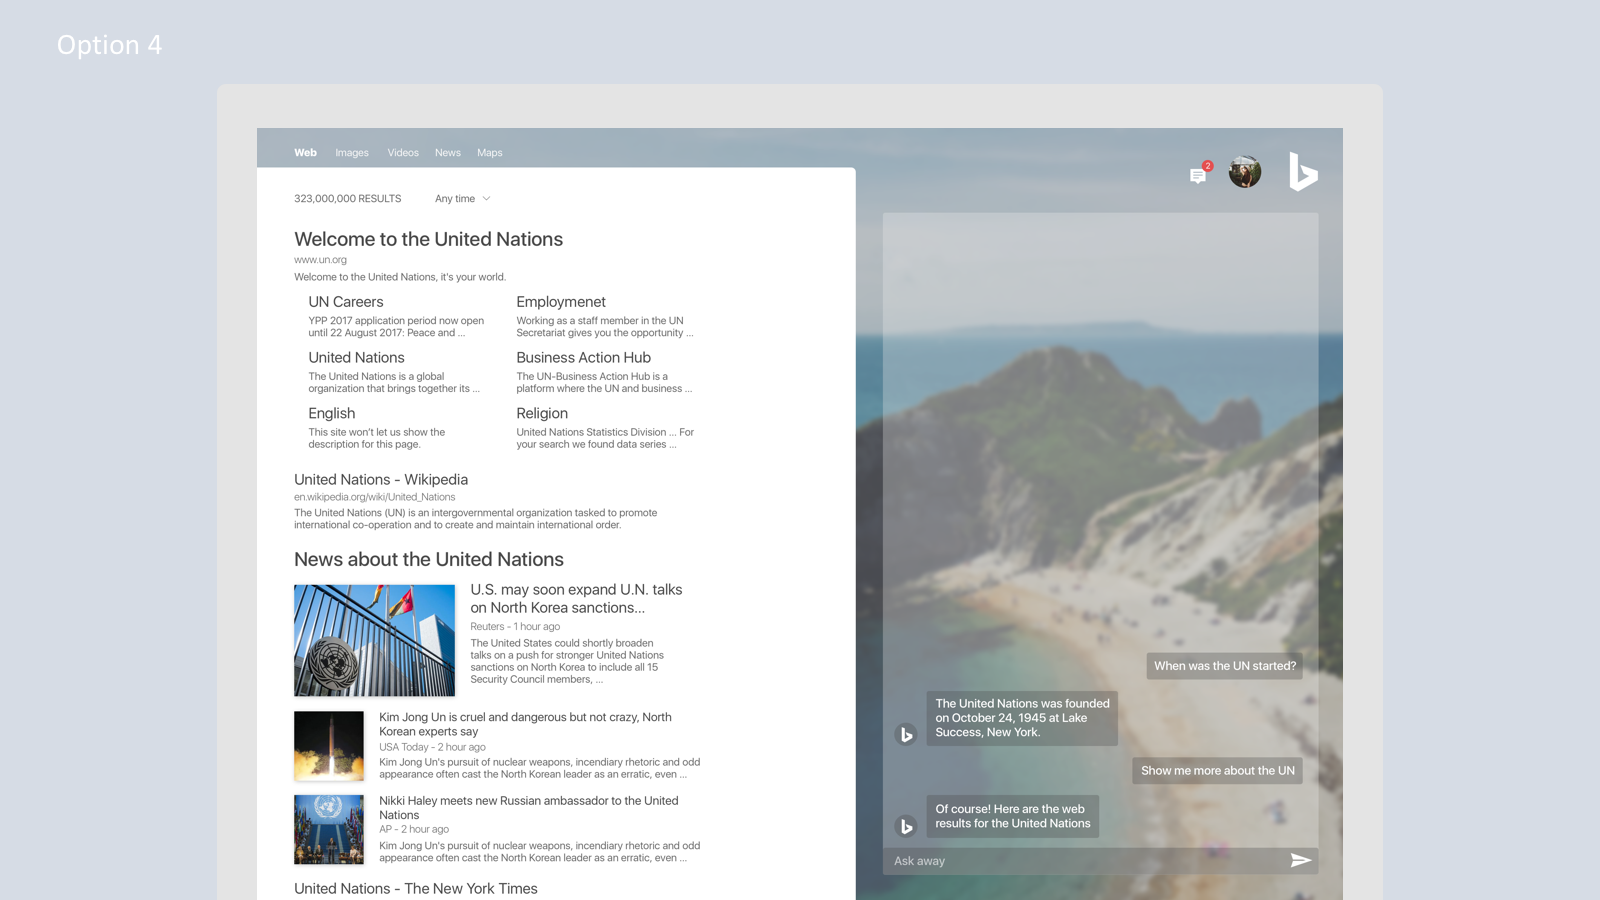The width and height of the screenshot is (1600, 900).
Task: Switch to the Web tab
Action: click(305, 153)
